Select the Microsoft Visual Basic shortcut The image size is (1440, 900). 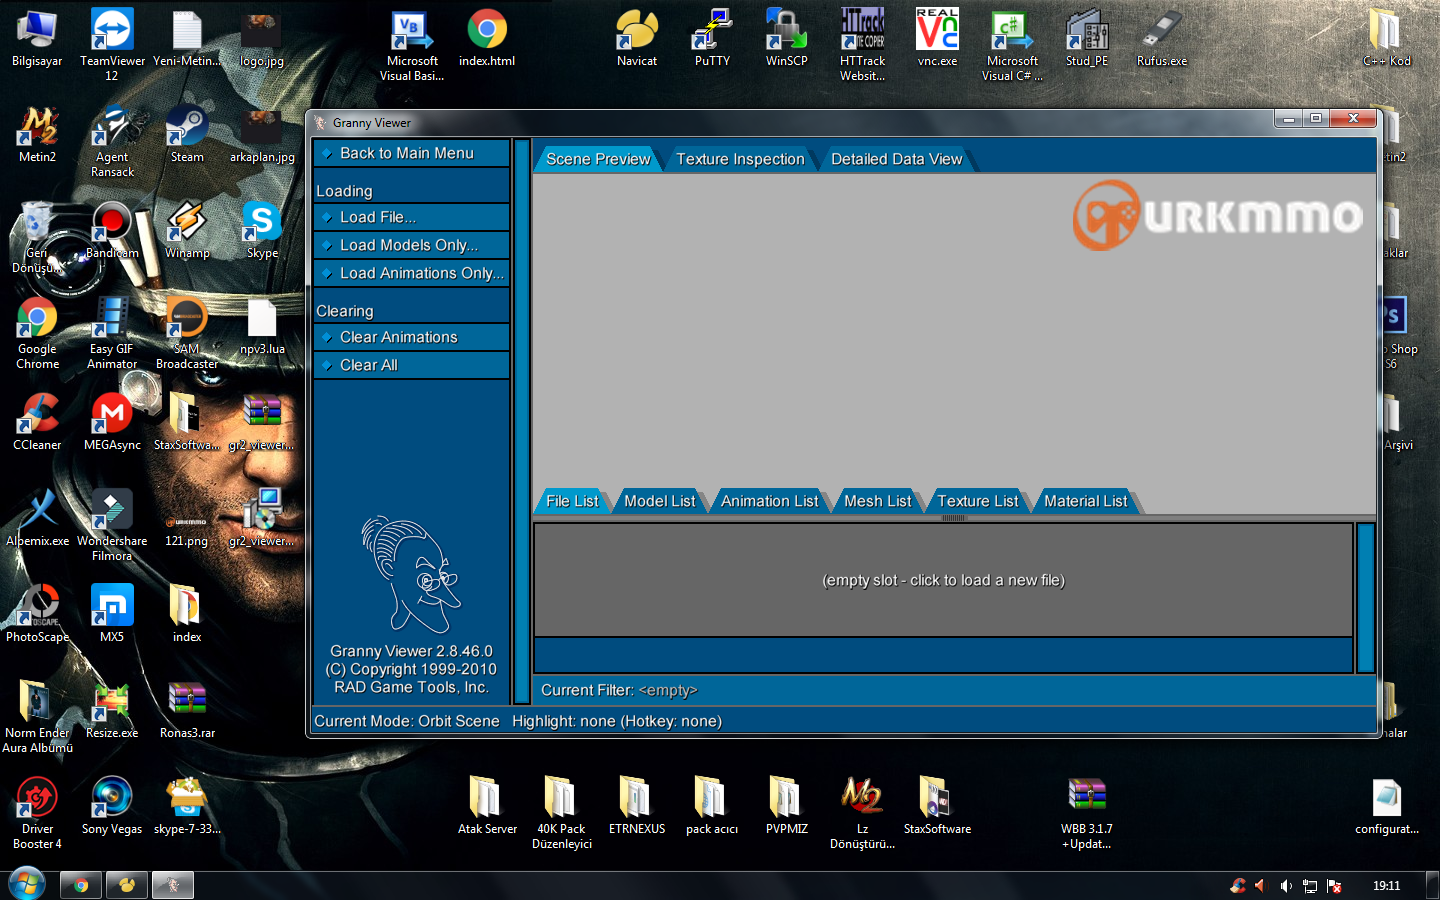[x=412, y=45]
